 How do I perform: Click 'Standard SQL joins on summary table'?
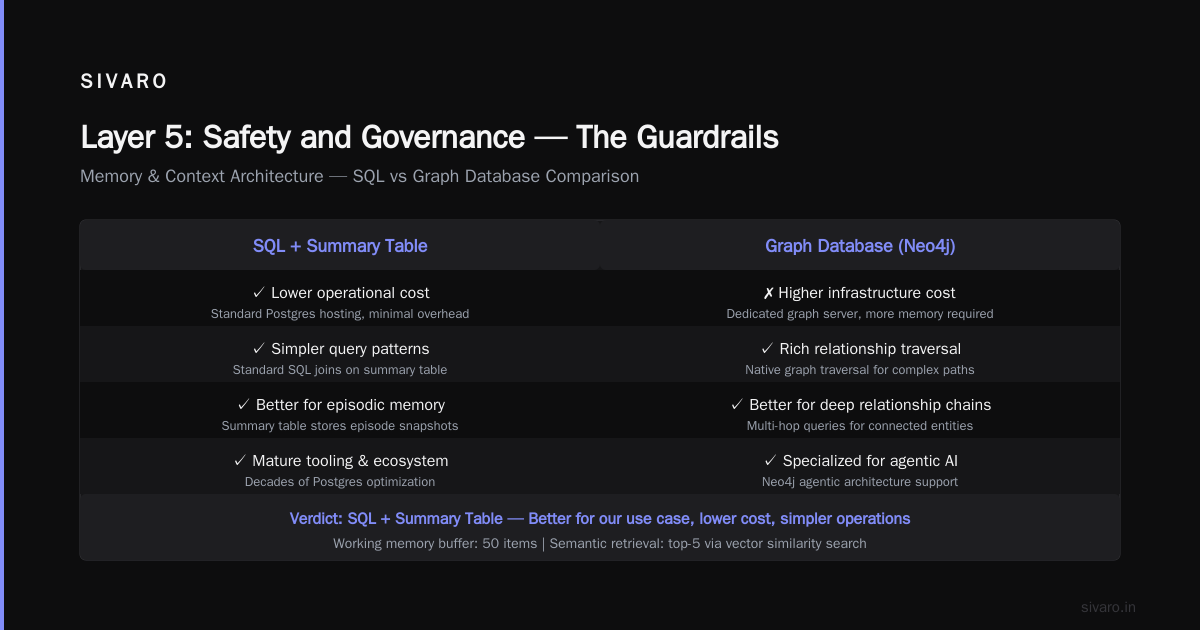(340, 370)
